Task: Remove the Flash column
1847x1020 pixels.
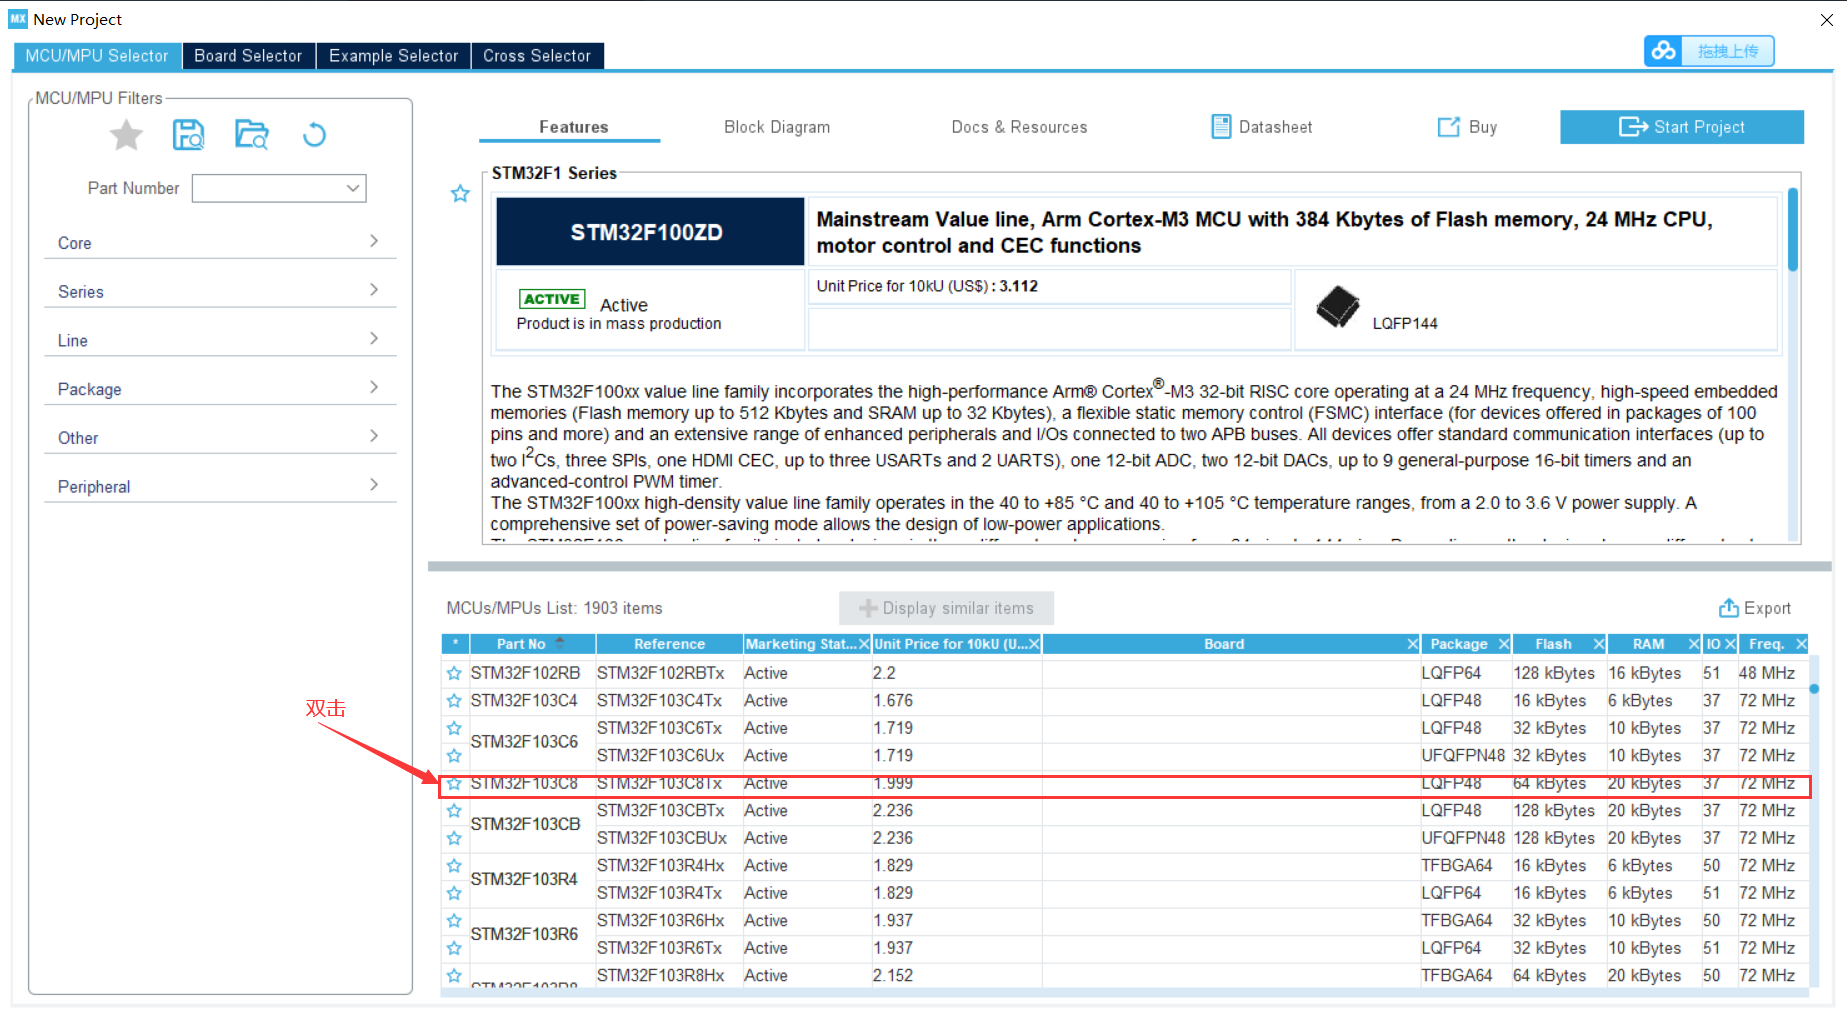Action: tap(1599, 644)
